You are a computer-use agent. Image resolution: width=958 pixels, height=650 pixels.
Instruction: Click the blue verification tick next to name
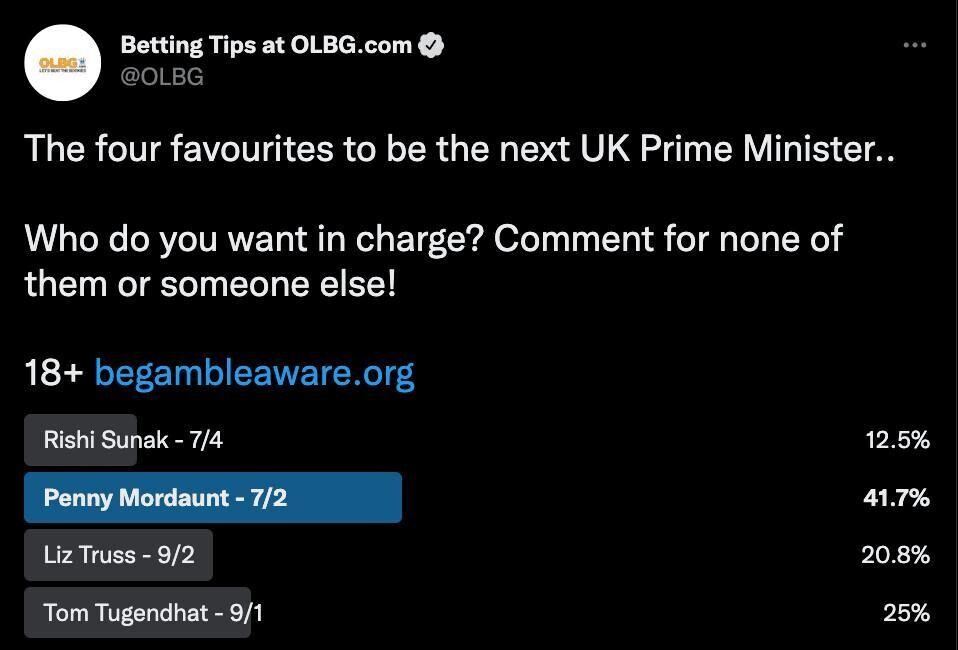(431, 44)
